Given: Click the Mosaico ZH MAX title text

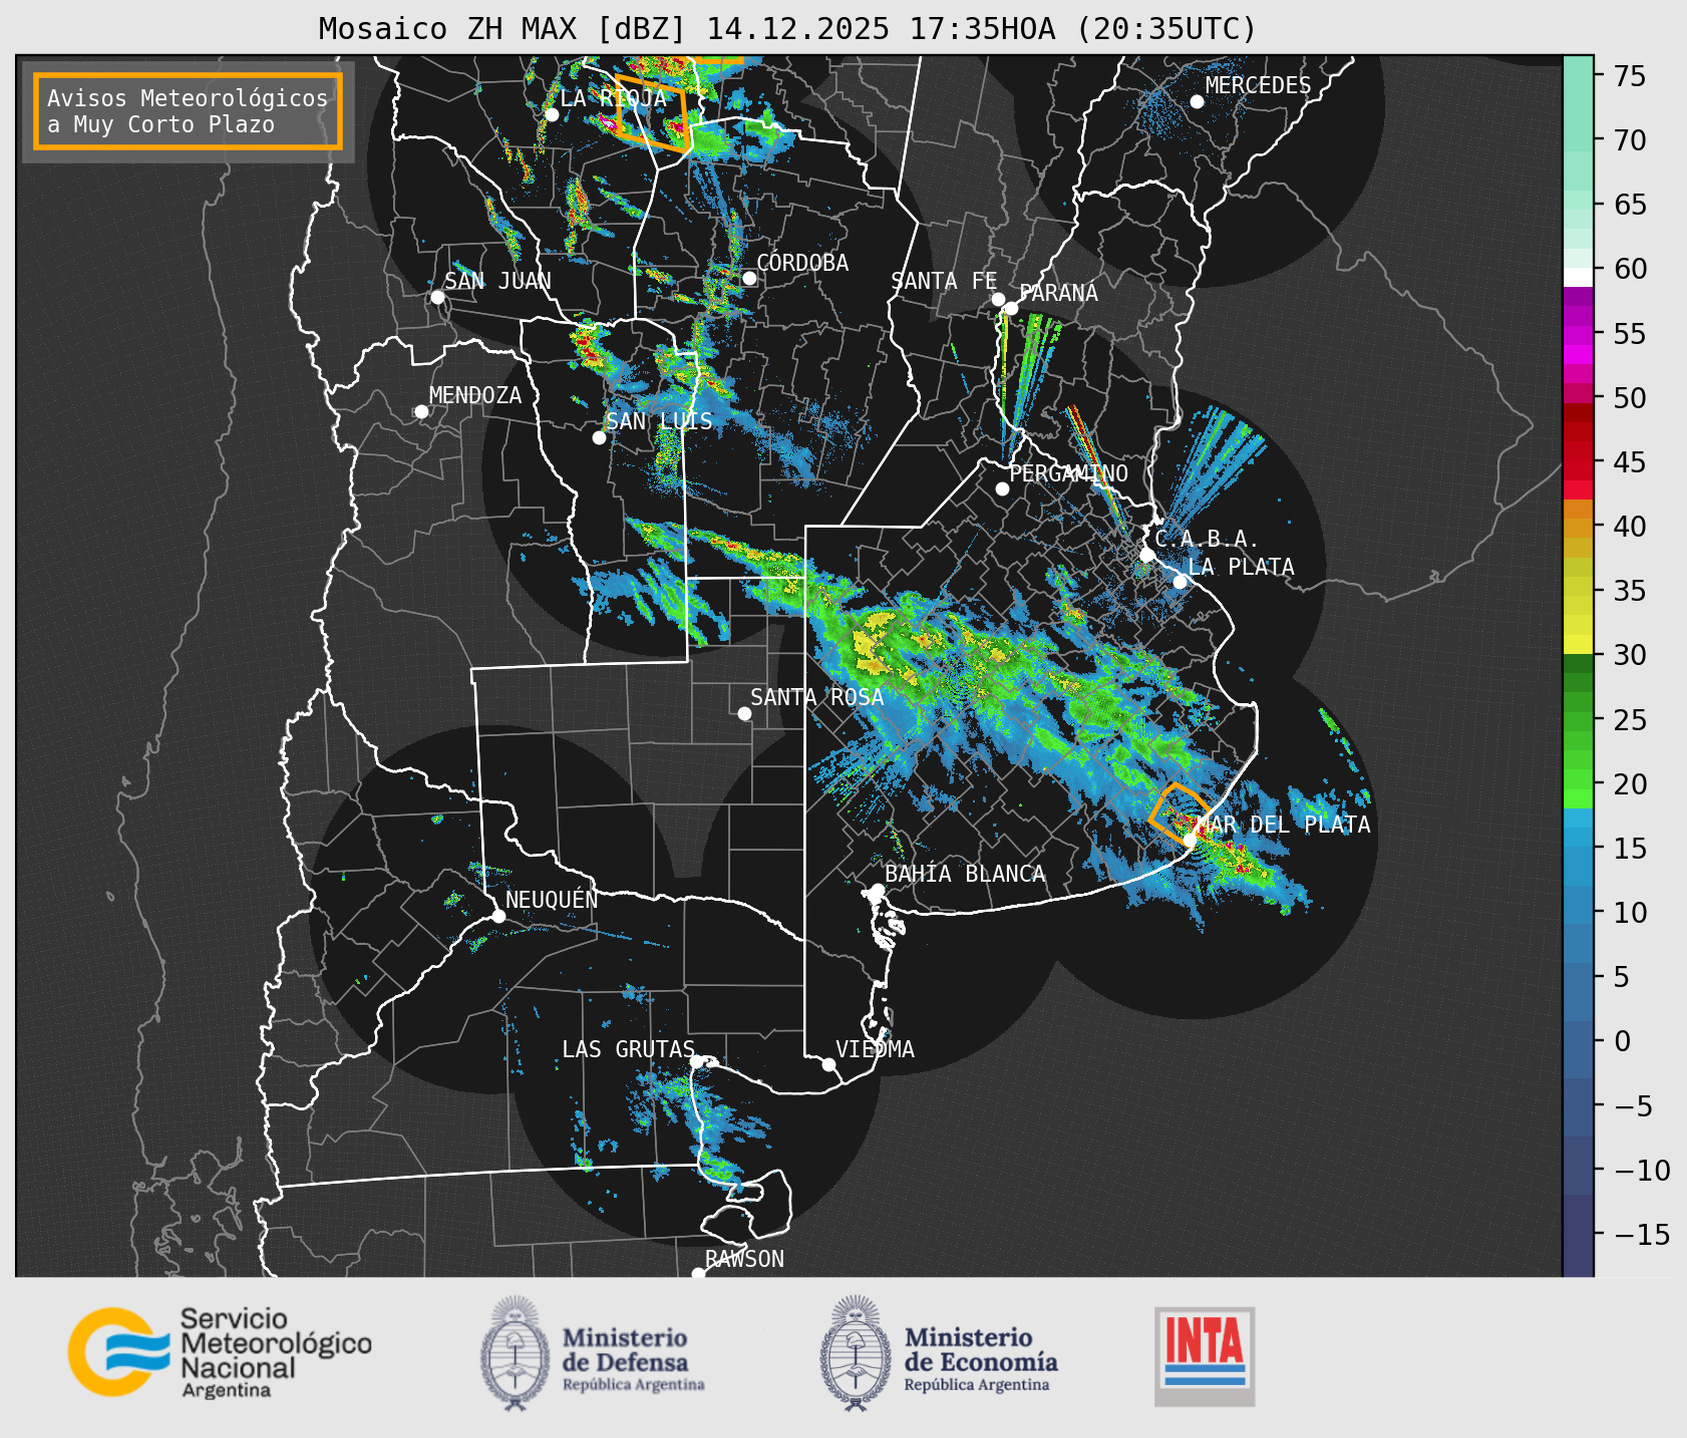Looking at the screenshot, I should click(786, 29).
